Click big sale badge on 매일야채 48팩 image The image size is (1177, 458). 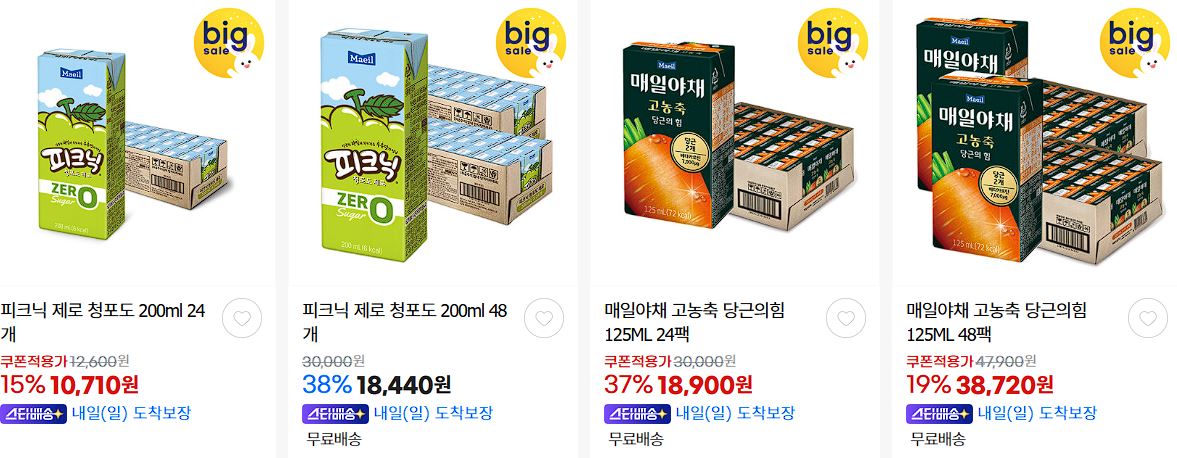pyautogui.click(x=1135, y=43)
